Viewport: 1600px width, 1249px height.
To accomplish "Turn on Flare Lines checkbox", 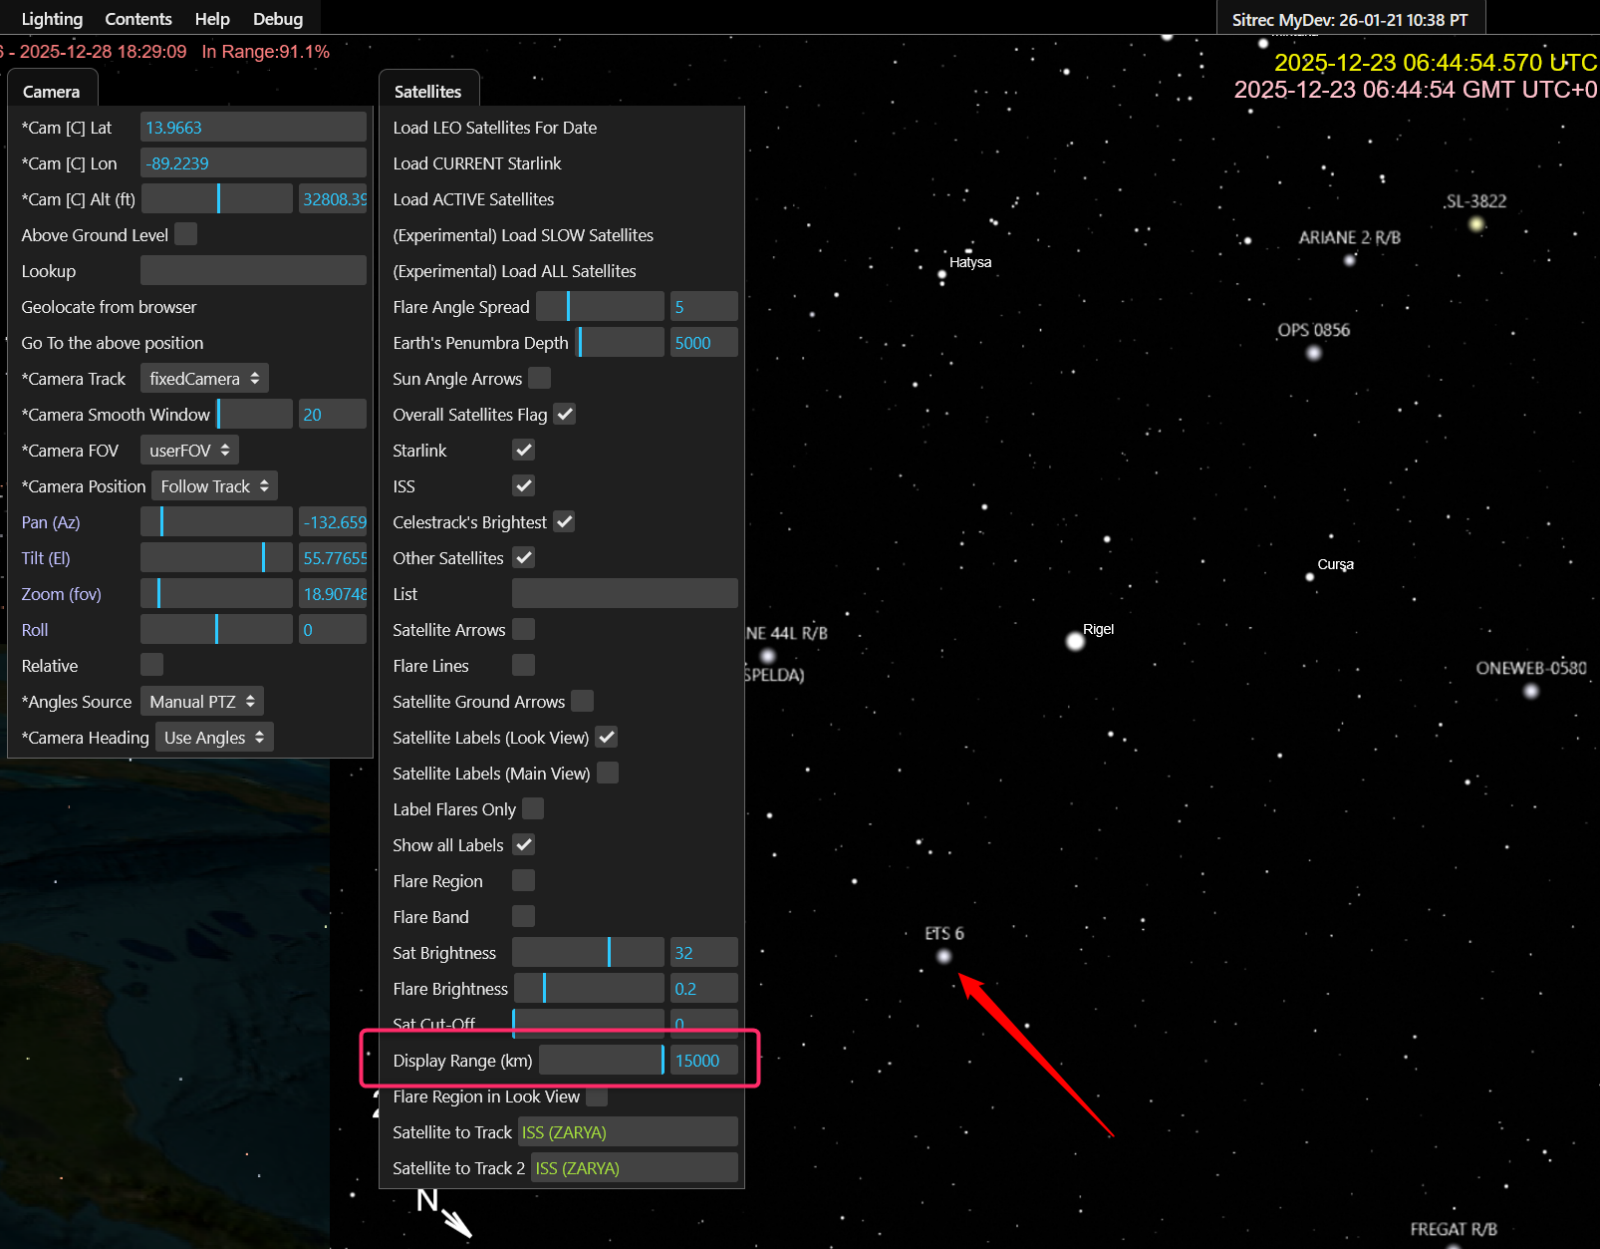I will [x=523, y=665].
